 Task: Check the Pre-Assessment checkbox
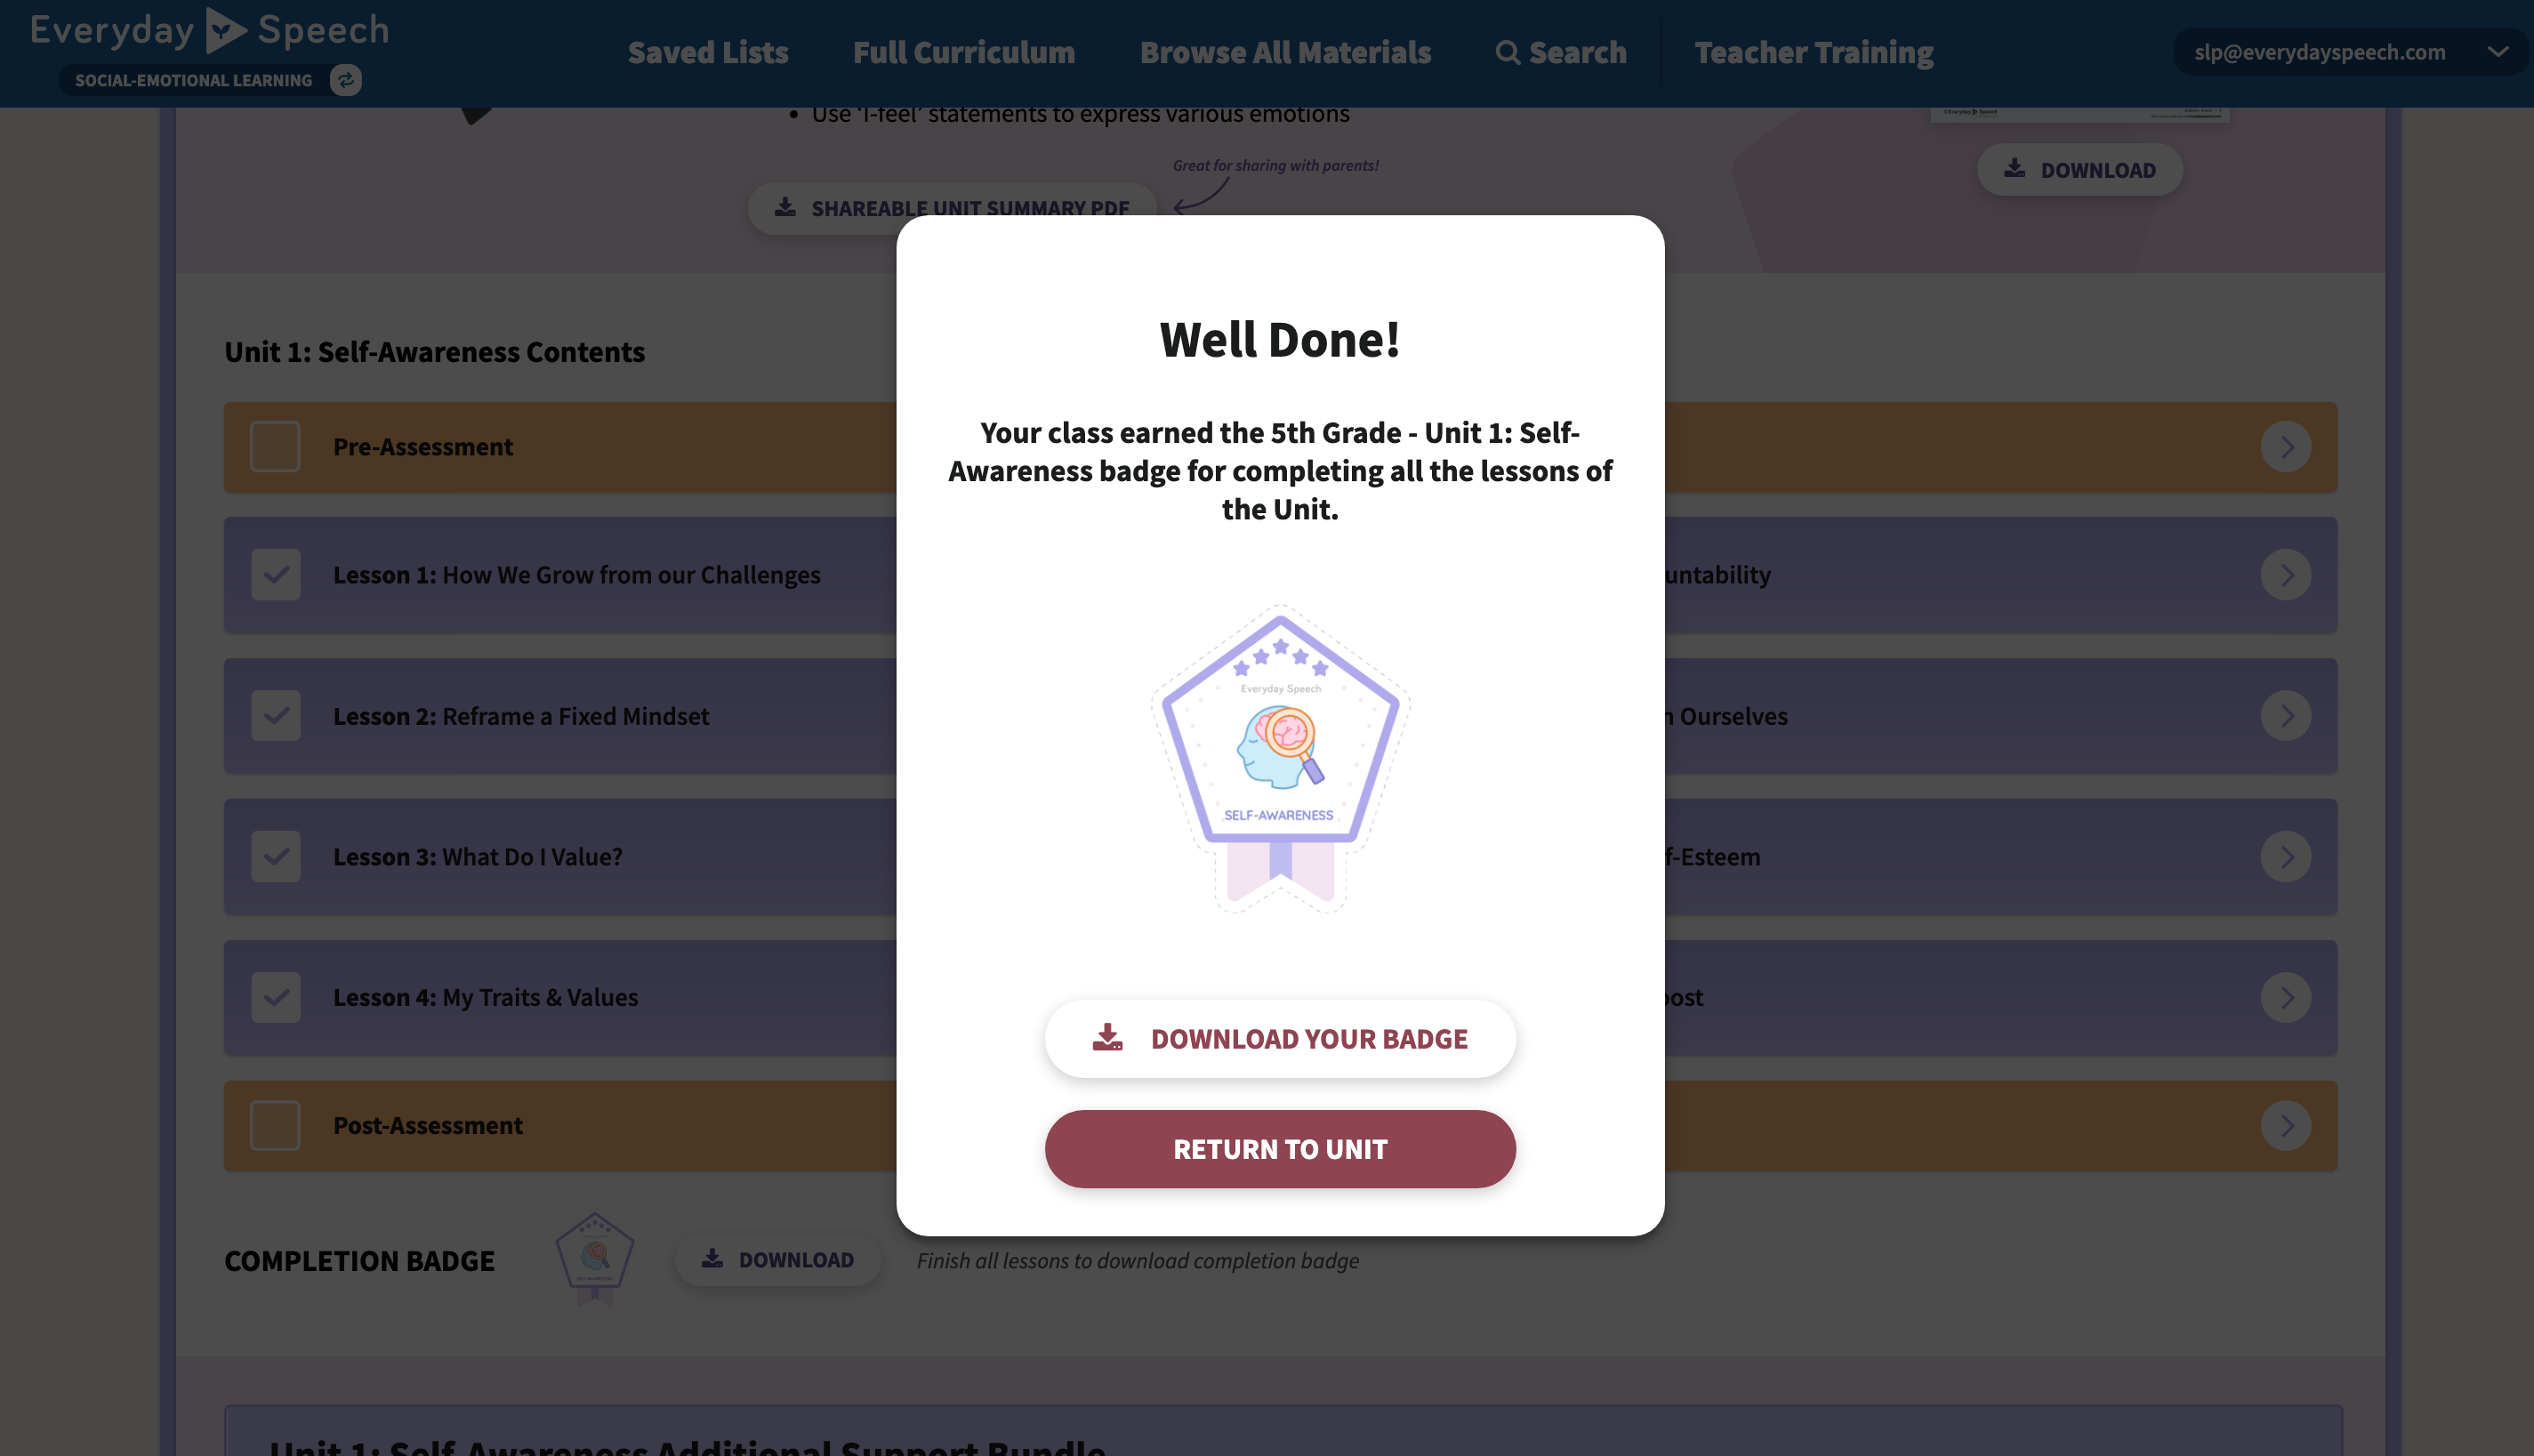(275, 446)
